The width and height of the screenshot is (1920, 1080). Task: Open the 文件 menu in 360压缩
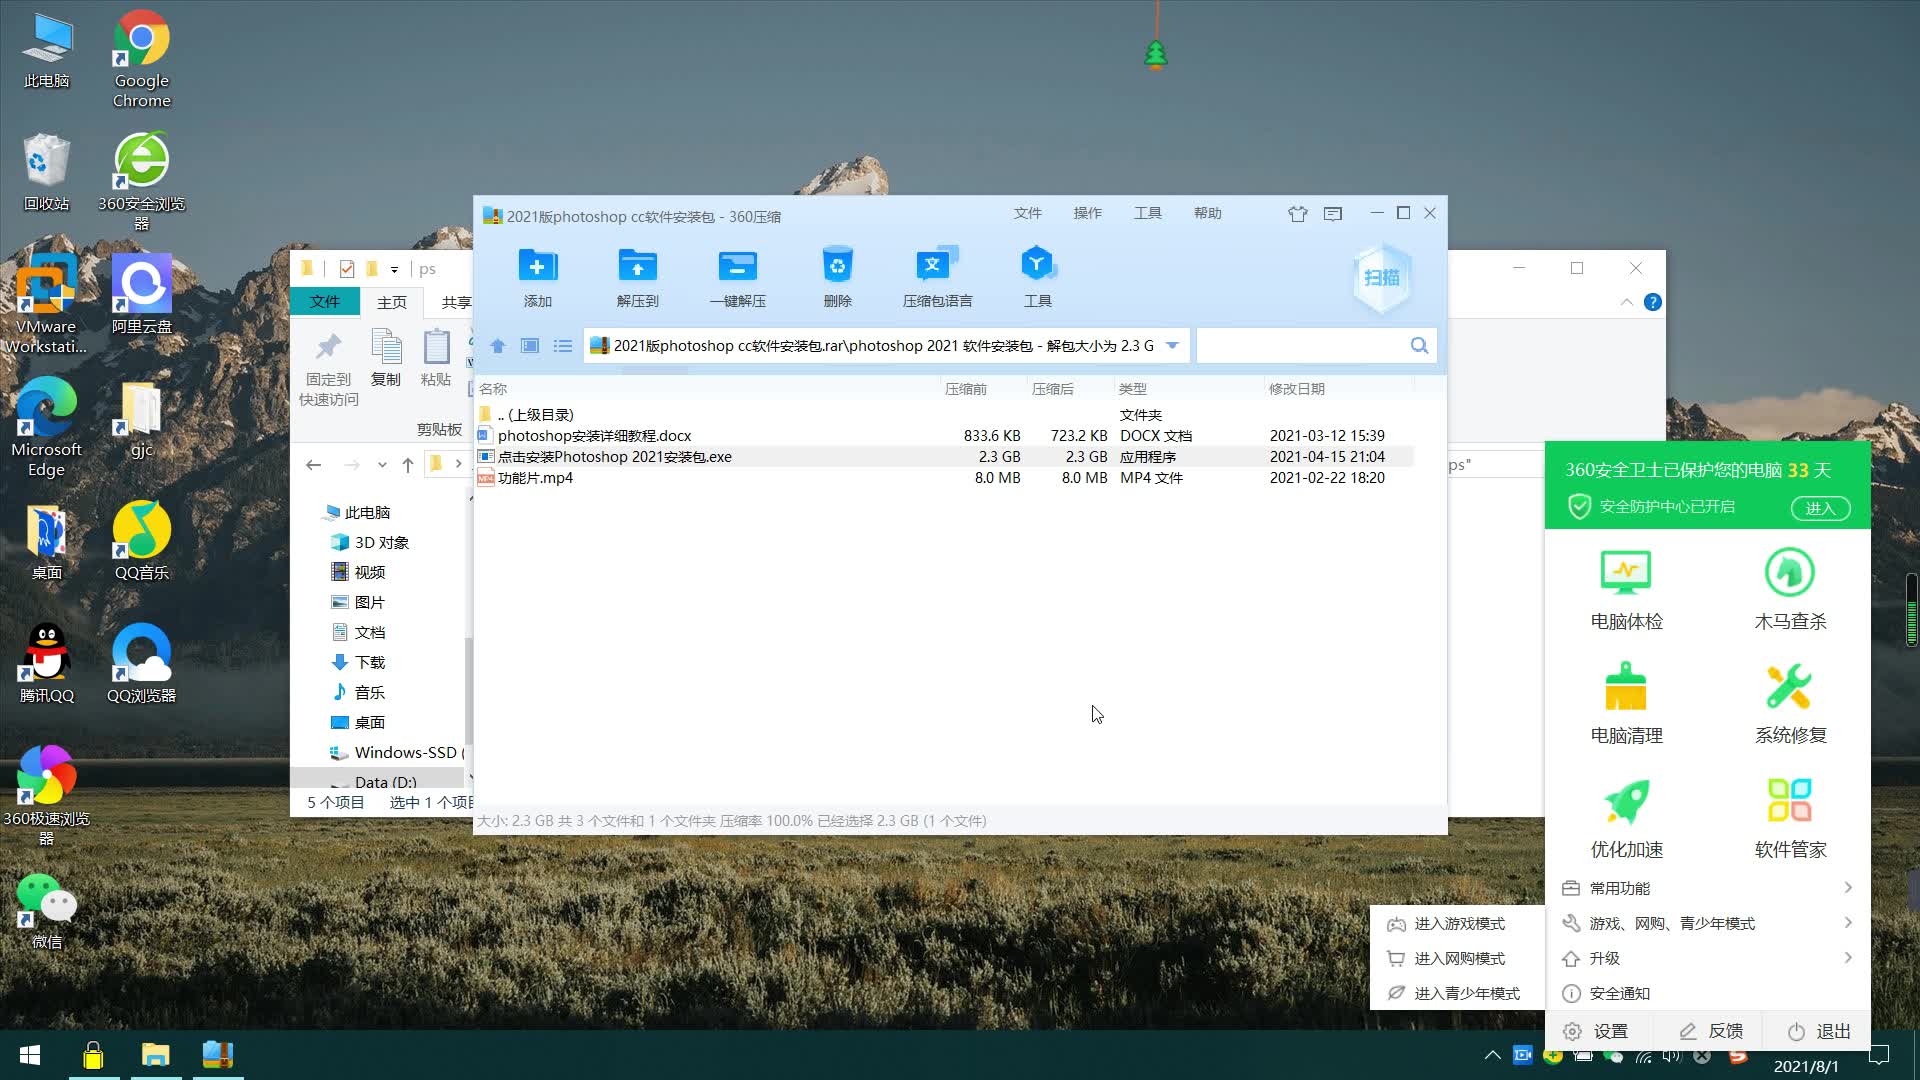pyautogui.click(x=1027, y=213)
